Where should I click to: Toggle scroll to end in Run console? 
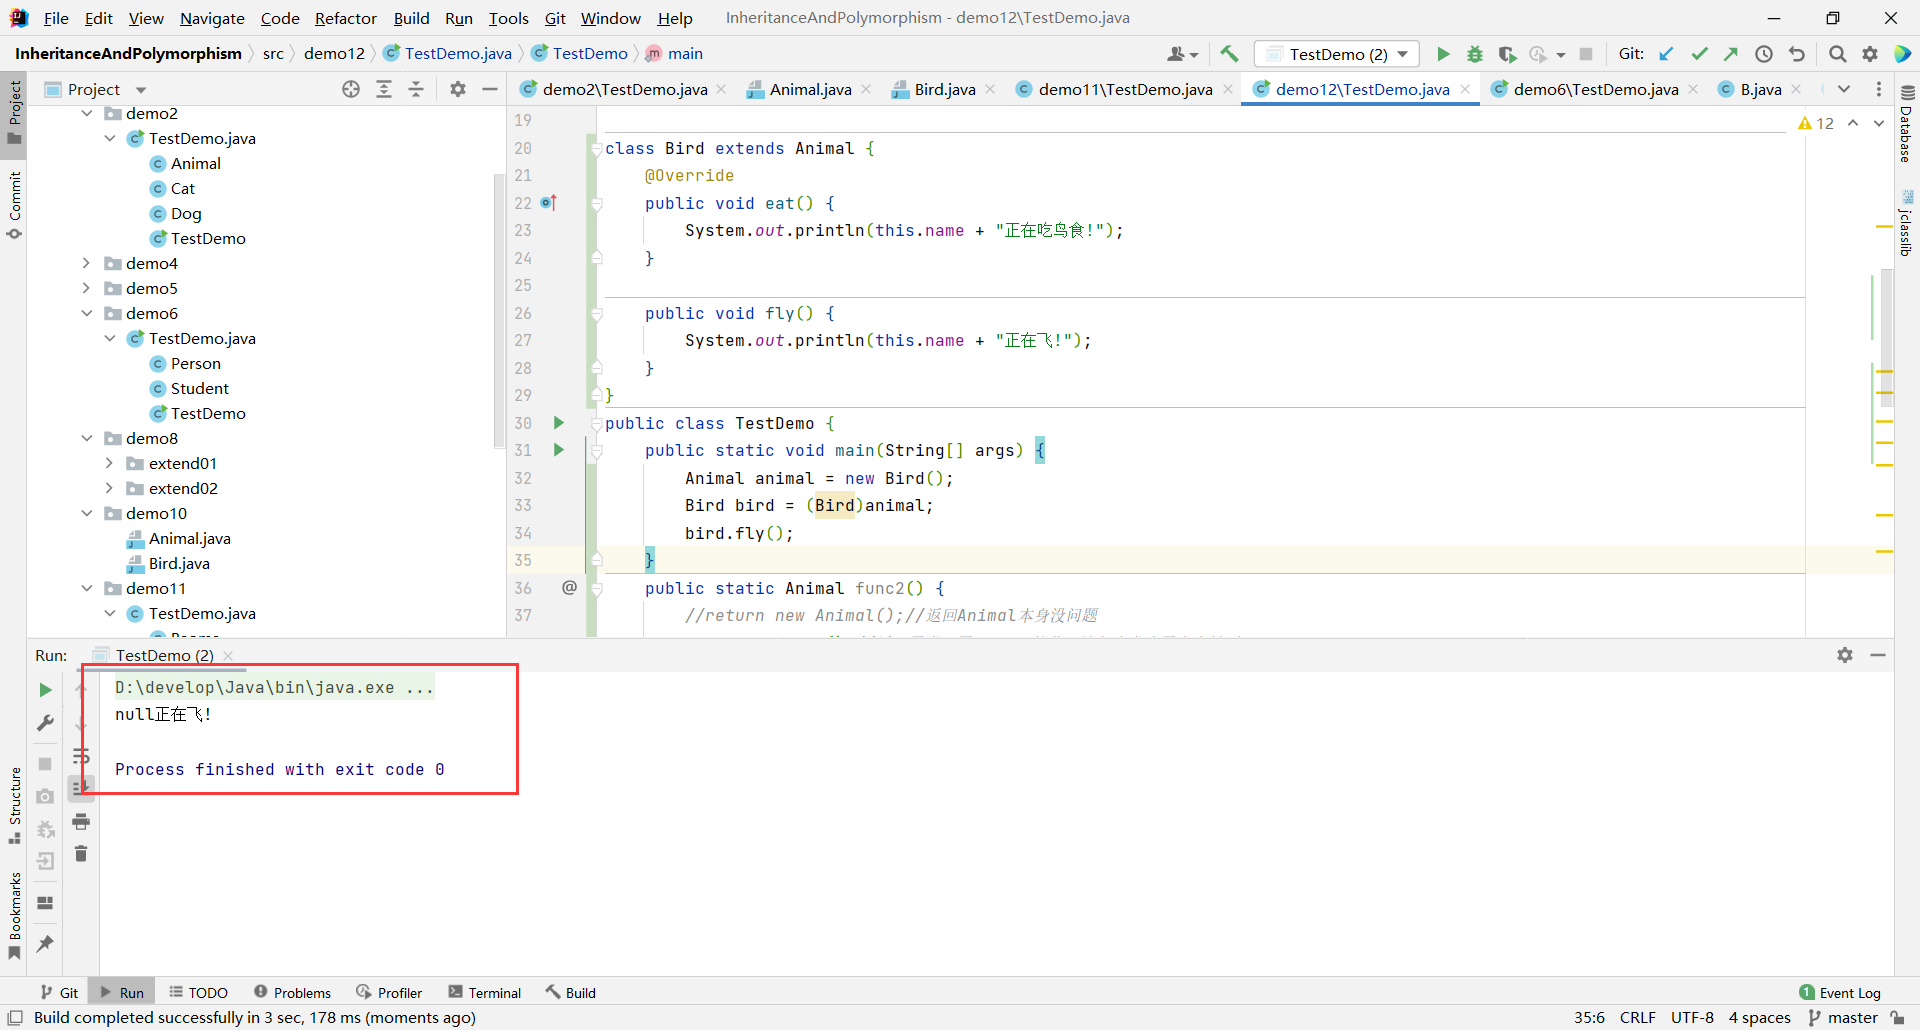coord(81,788)
